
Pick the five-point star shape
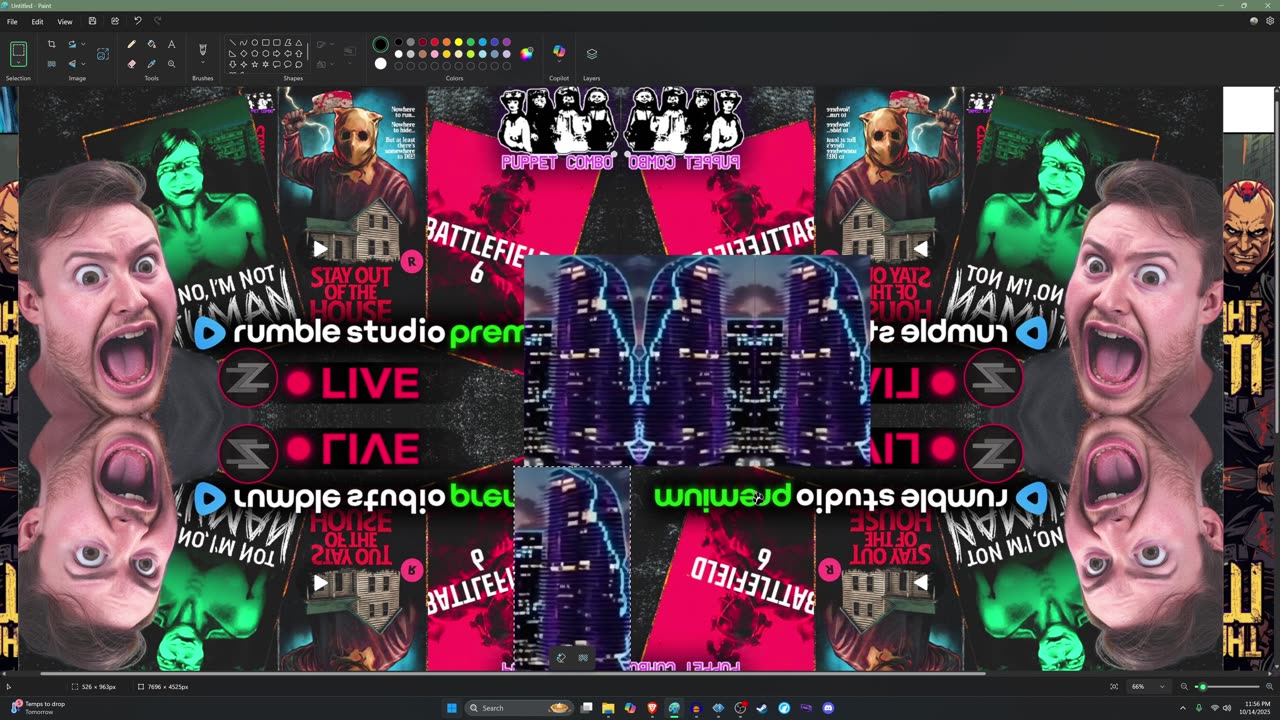click(254, 64)
